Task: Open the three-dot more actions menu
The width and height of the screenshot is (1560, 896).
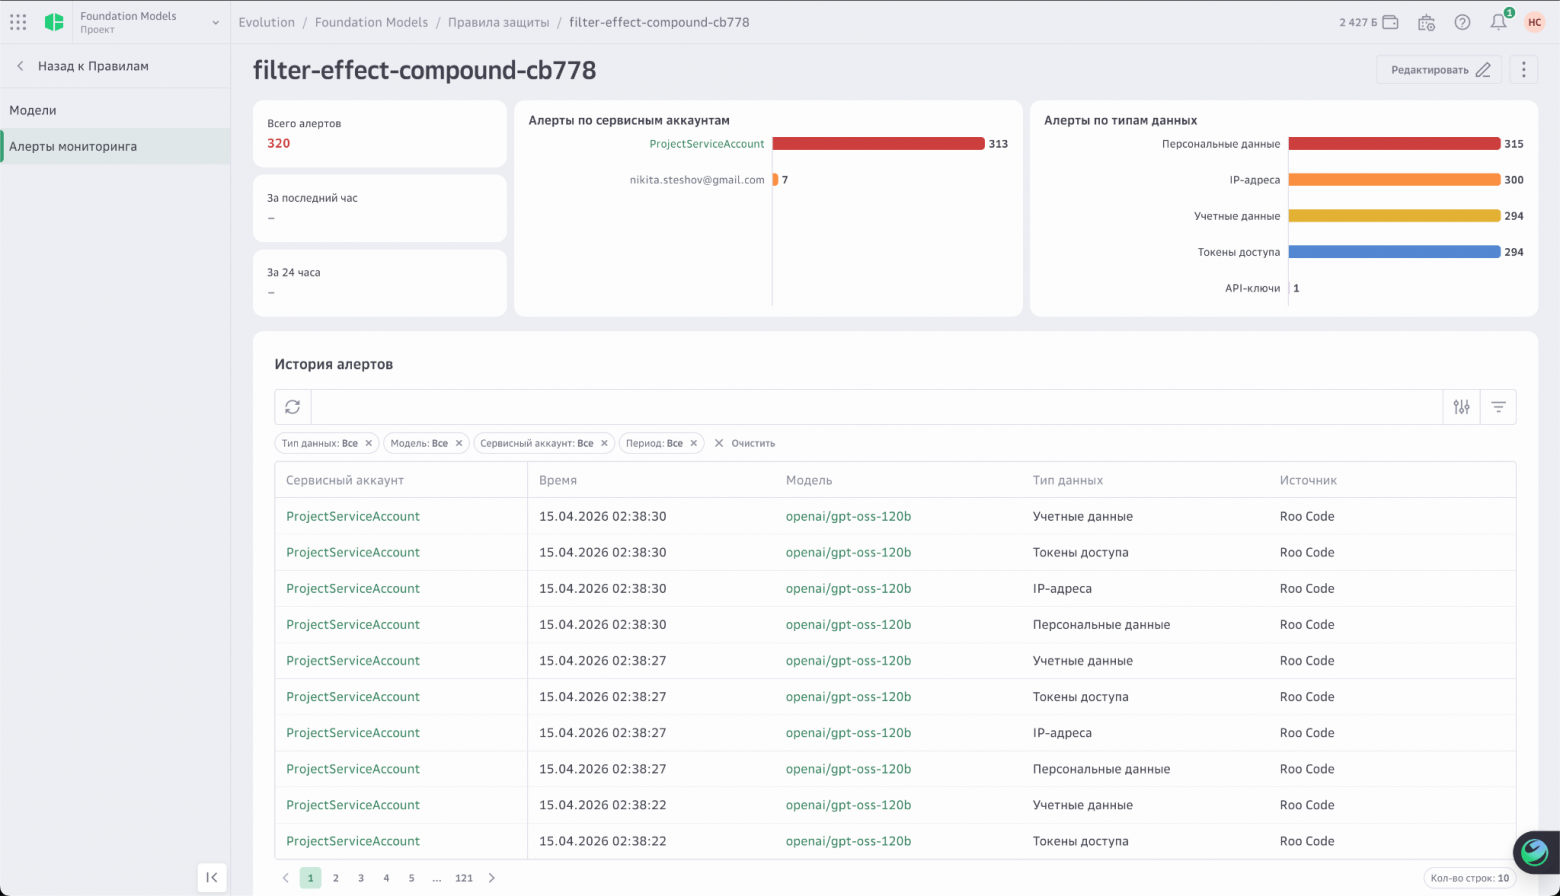Action: (1523, 70)
